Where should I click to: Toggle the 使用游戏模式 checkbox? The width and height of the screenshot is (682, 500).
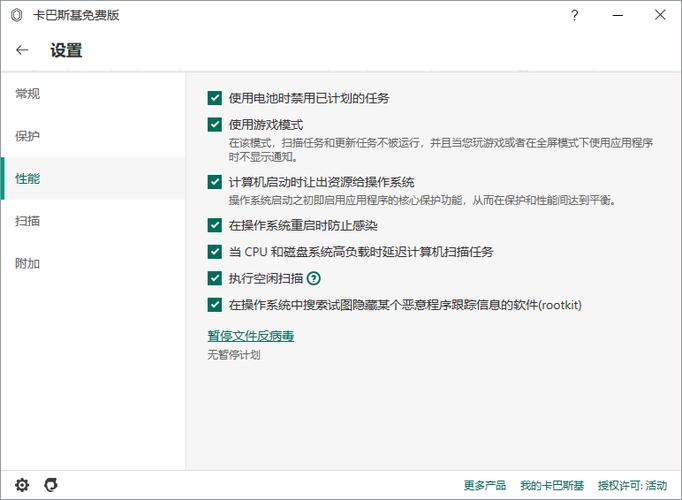[214, 125]
